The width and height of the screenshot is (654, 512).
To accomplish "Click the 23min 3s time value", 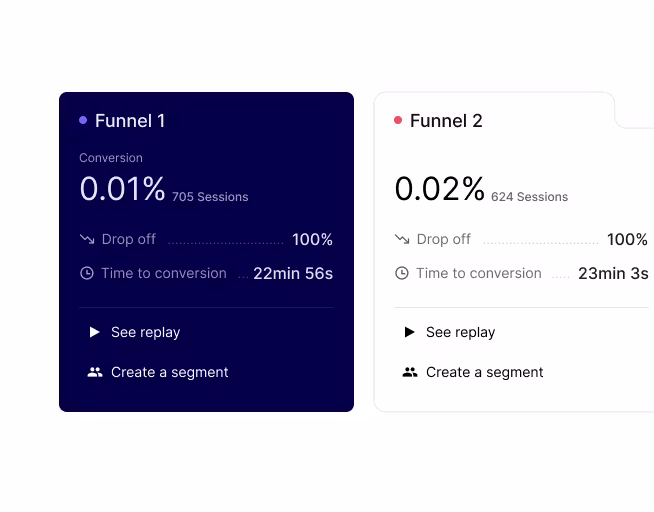I will pos(613,274).
